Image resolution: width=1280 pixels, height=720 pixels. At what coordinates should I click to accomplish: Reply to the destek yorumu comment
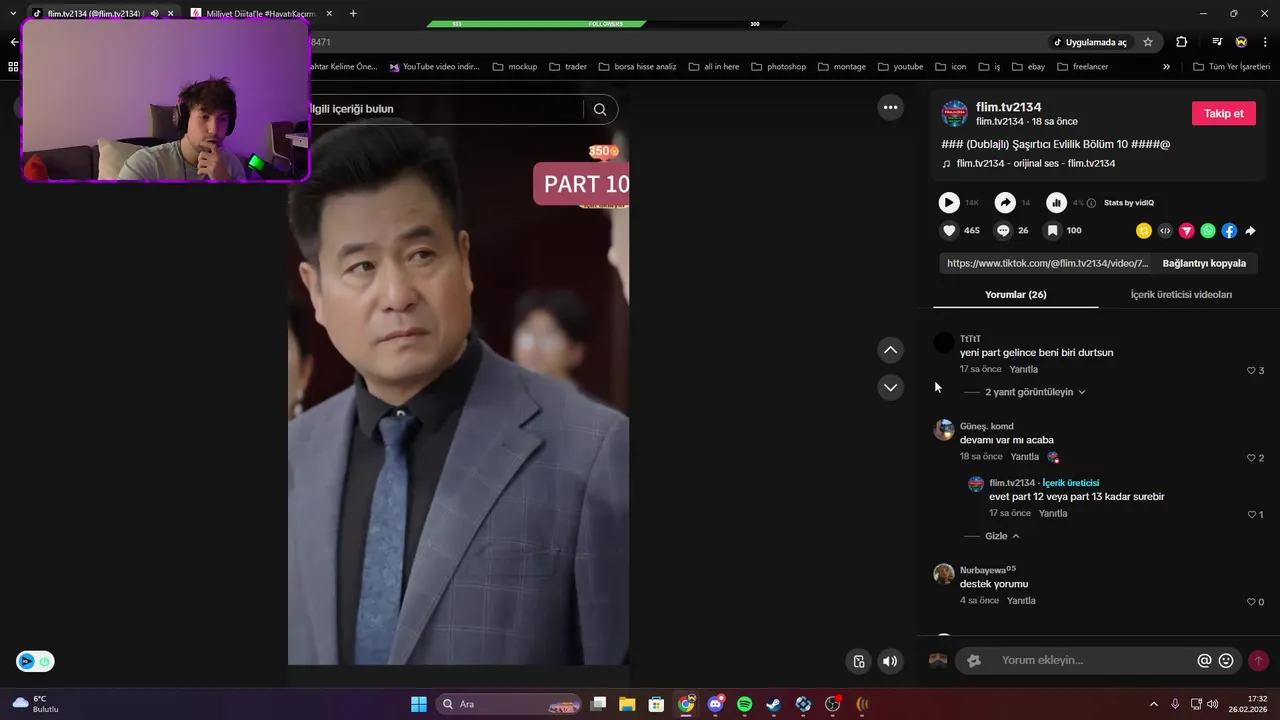coord(1021,601)
